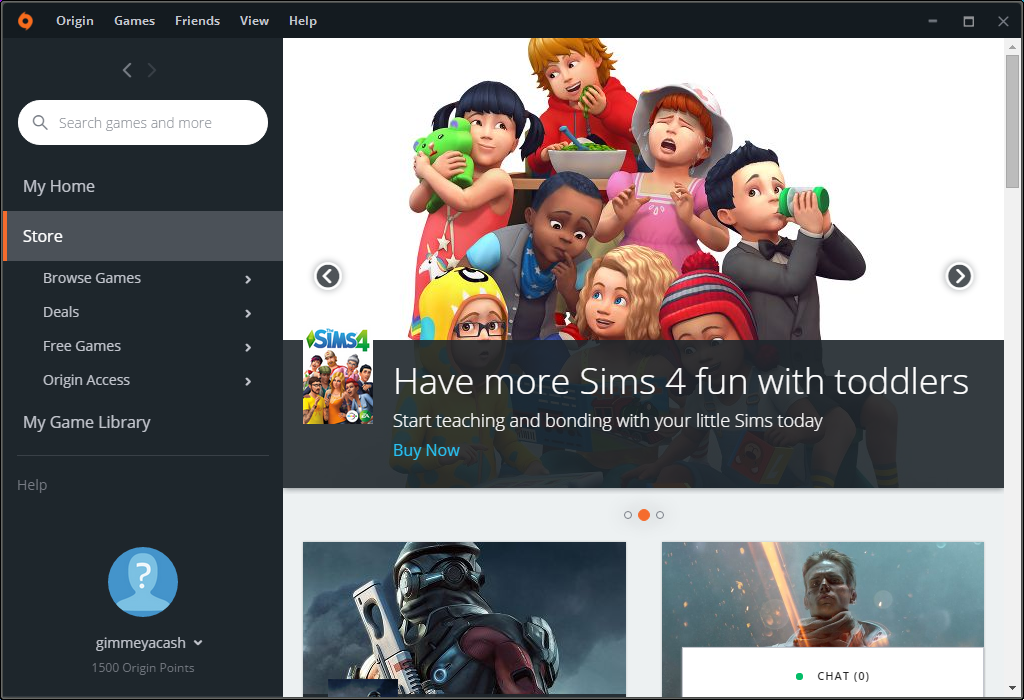Select the third carousel dot
This screenshot has height=700, width=1024.
click(x=660, y=515)
